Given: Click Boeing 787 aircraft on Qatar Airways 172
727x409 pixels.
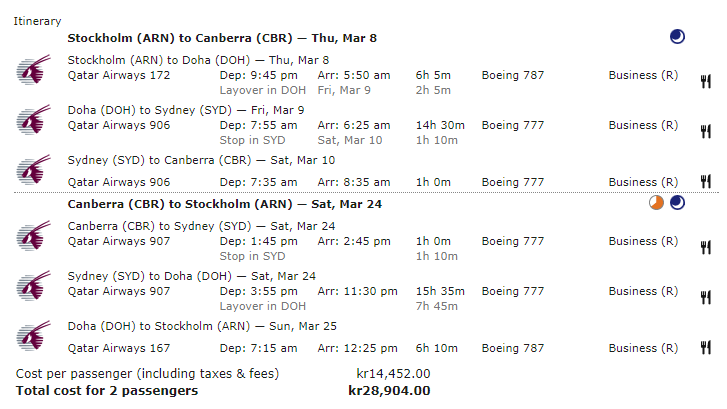Looking at the screenshot, I should tap(514, 75).
